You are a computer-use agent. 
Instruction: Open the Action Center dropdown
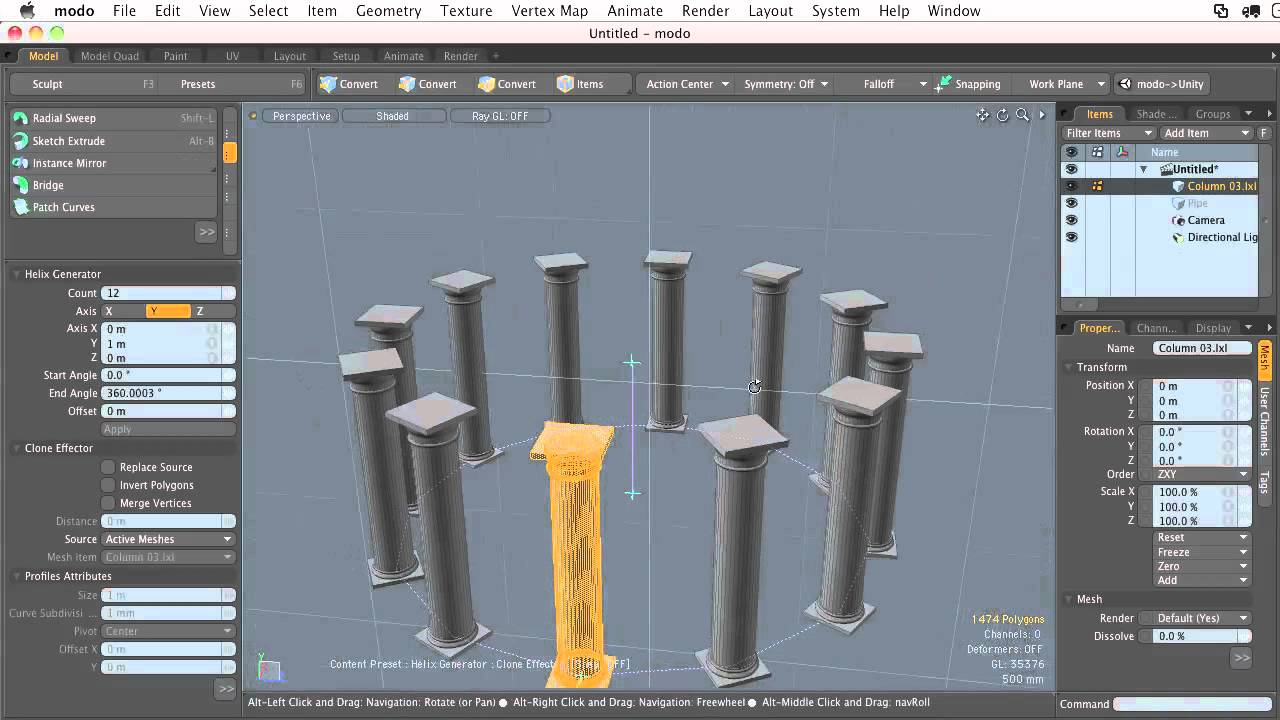pos(687,84)
